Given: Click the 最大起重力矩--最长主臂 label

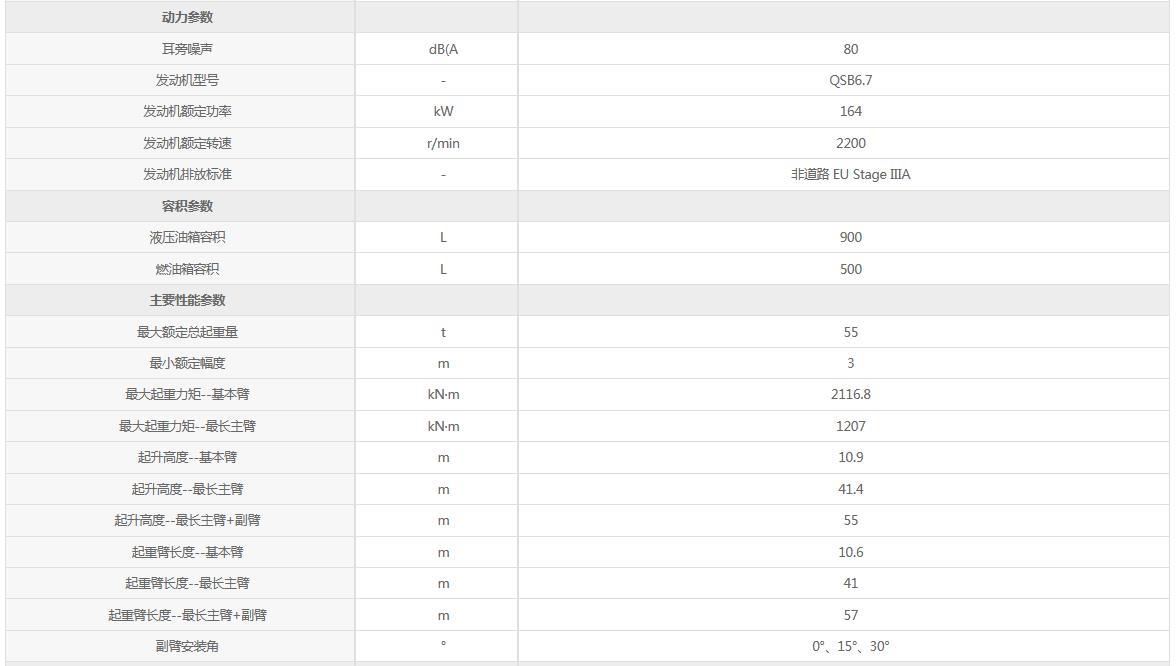Looking at the screenshot, I should [x=187, y=426].
